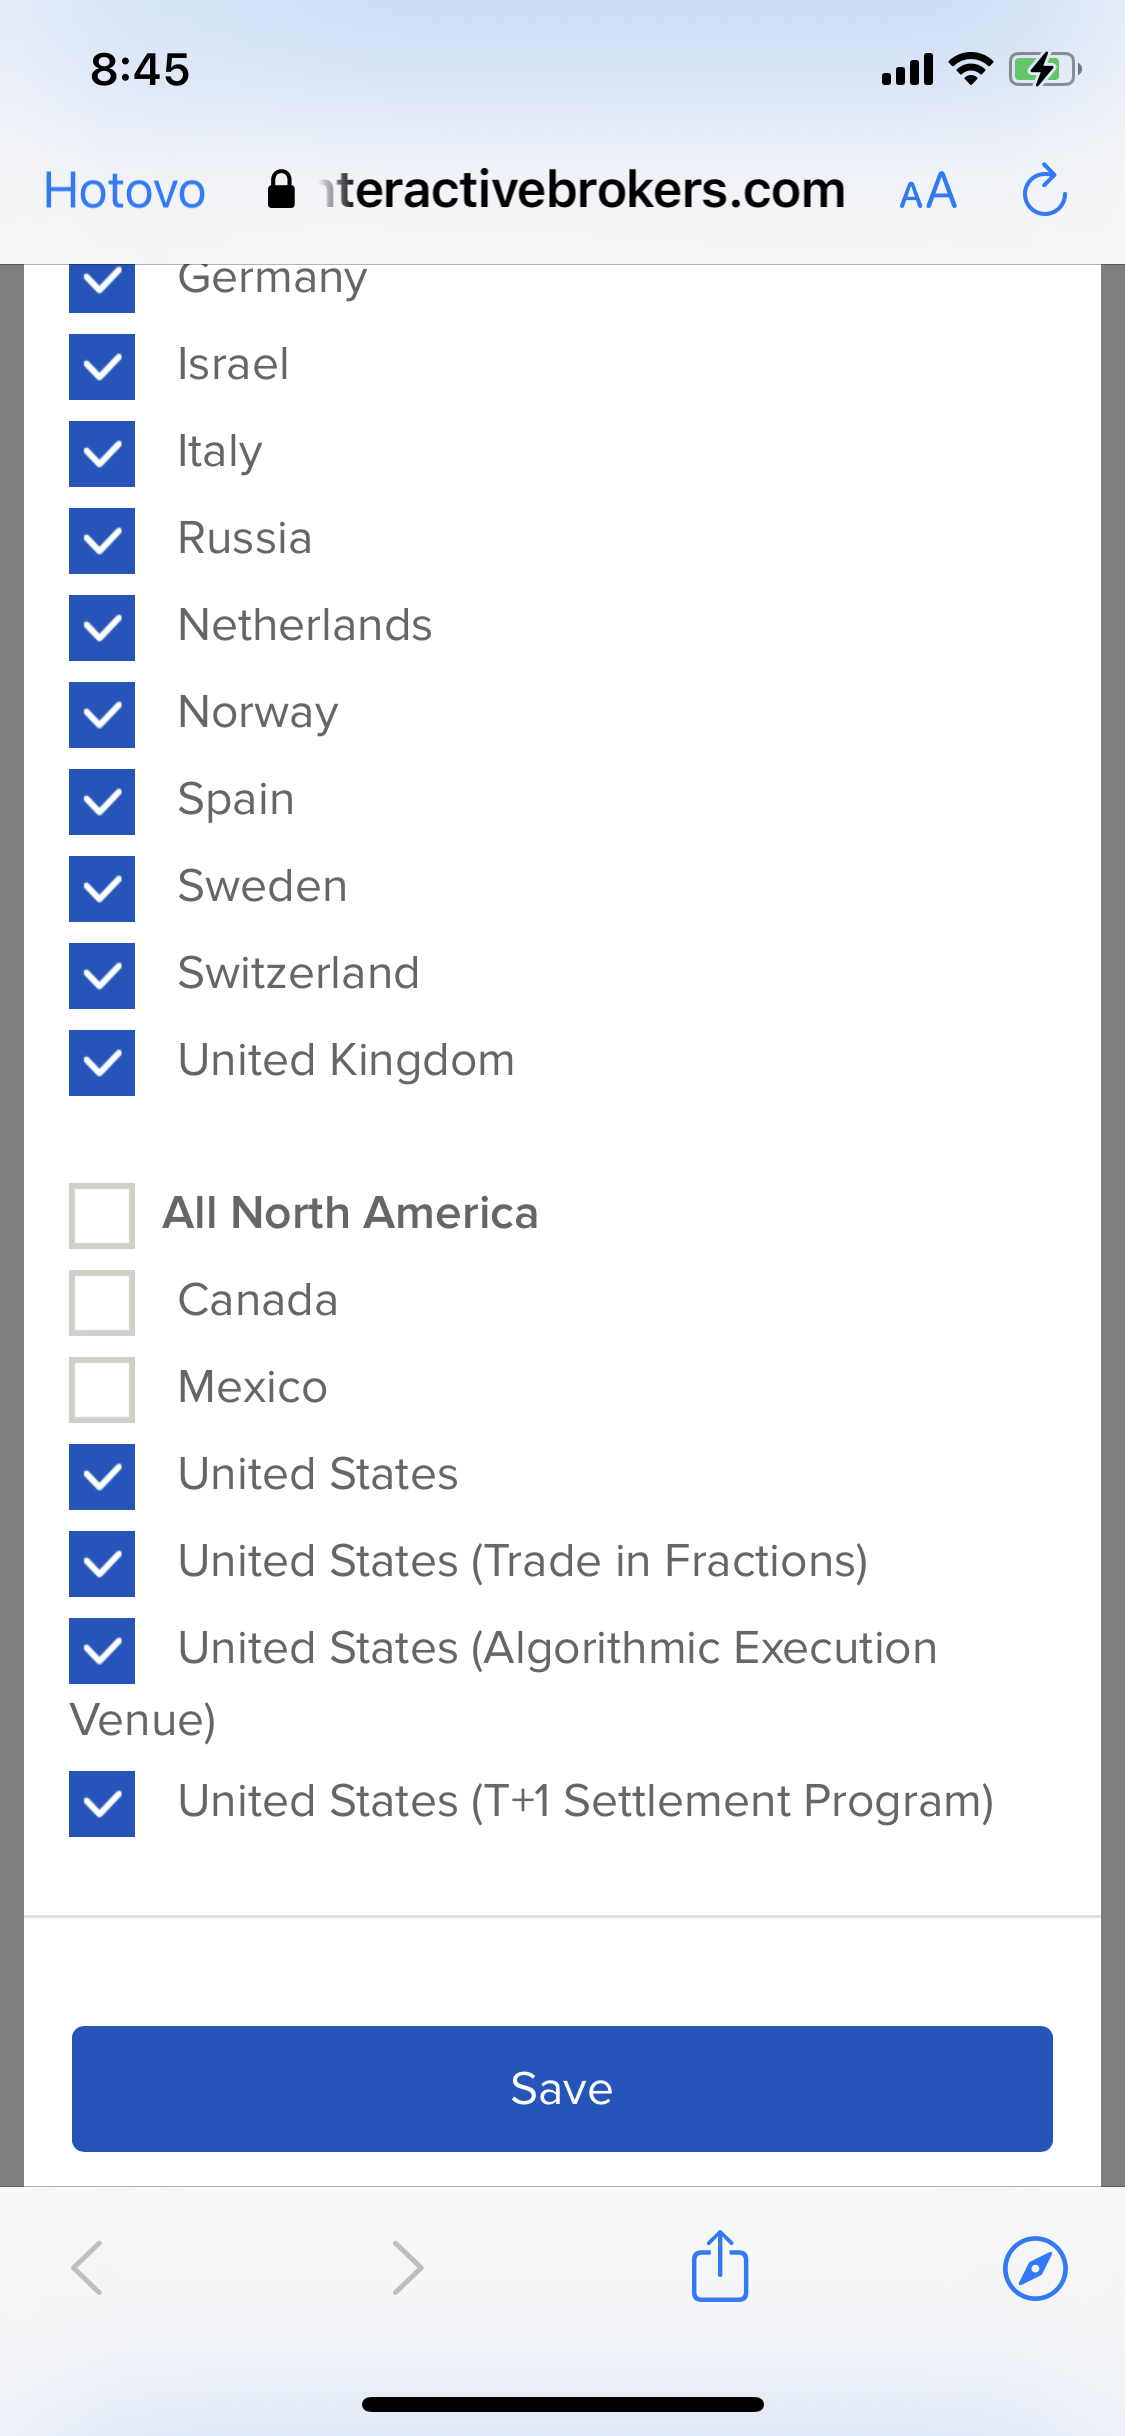This screenshot has width=1125, height=2436.
Task: Tap the Share icon in bottom toolbar
Action: tap(720, 2266)
